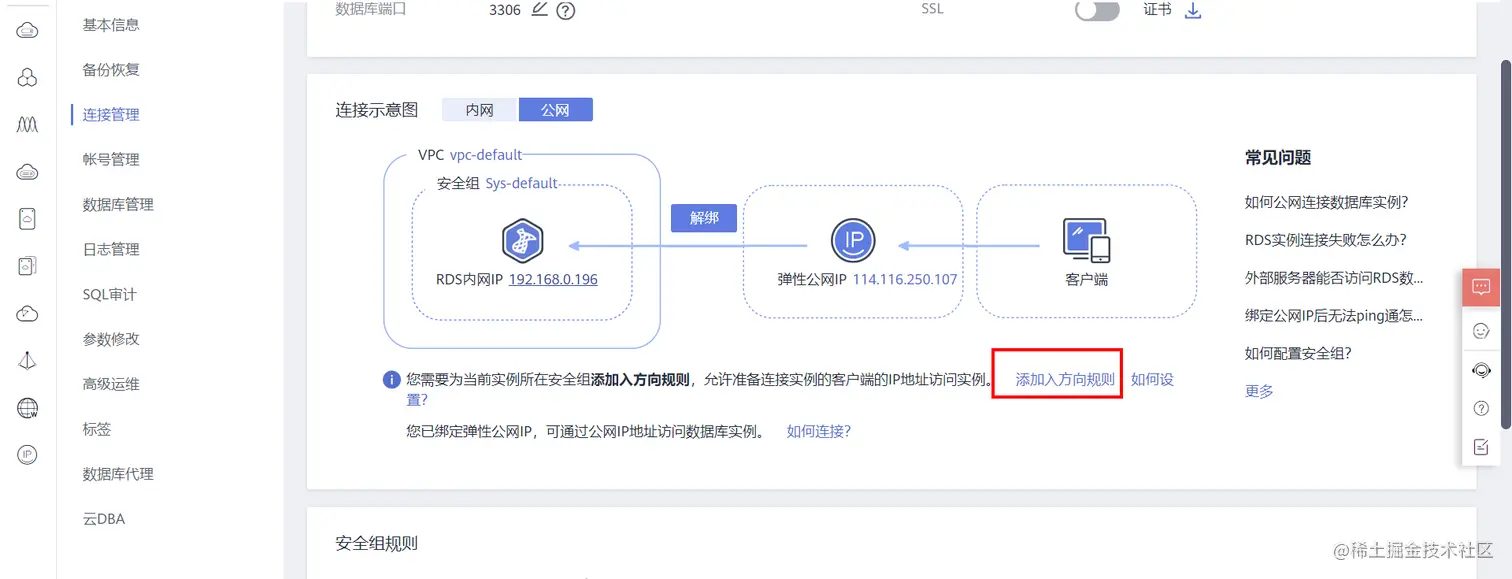Viewport: 1512px width, 579px height.
Task: Click the floating help question mark icon
Action: point(1481,408)
